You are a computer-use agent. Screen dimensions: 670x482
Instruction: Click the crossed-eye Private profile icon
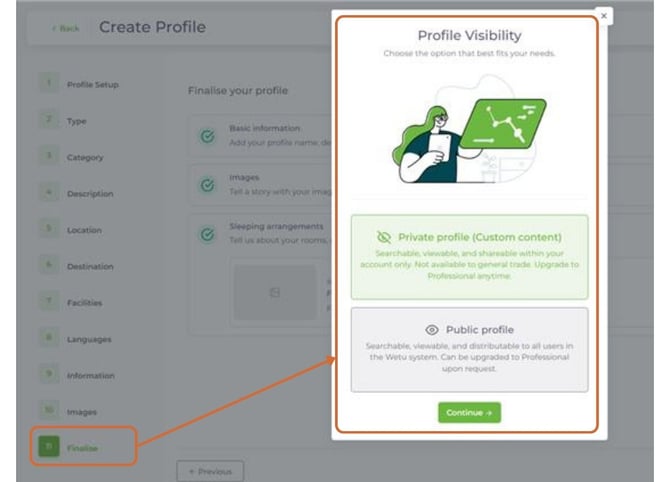click(384, 237)
